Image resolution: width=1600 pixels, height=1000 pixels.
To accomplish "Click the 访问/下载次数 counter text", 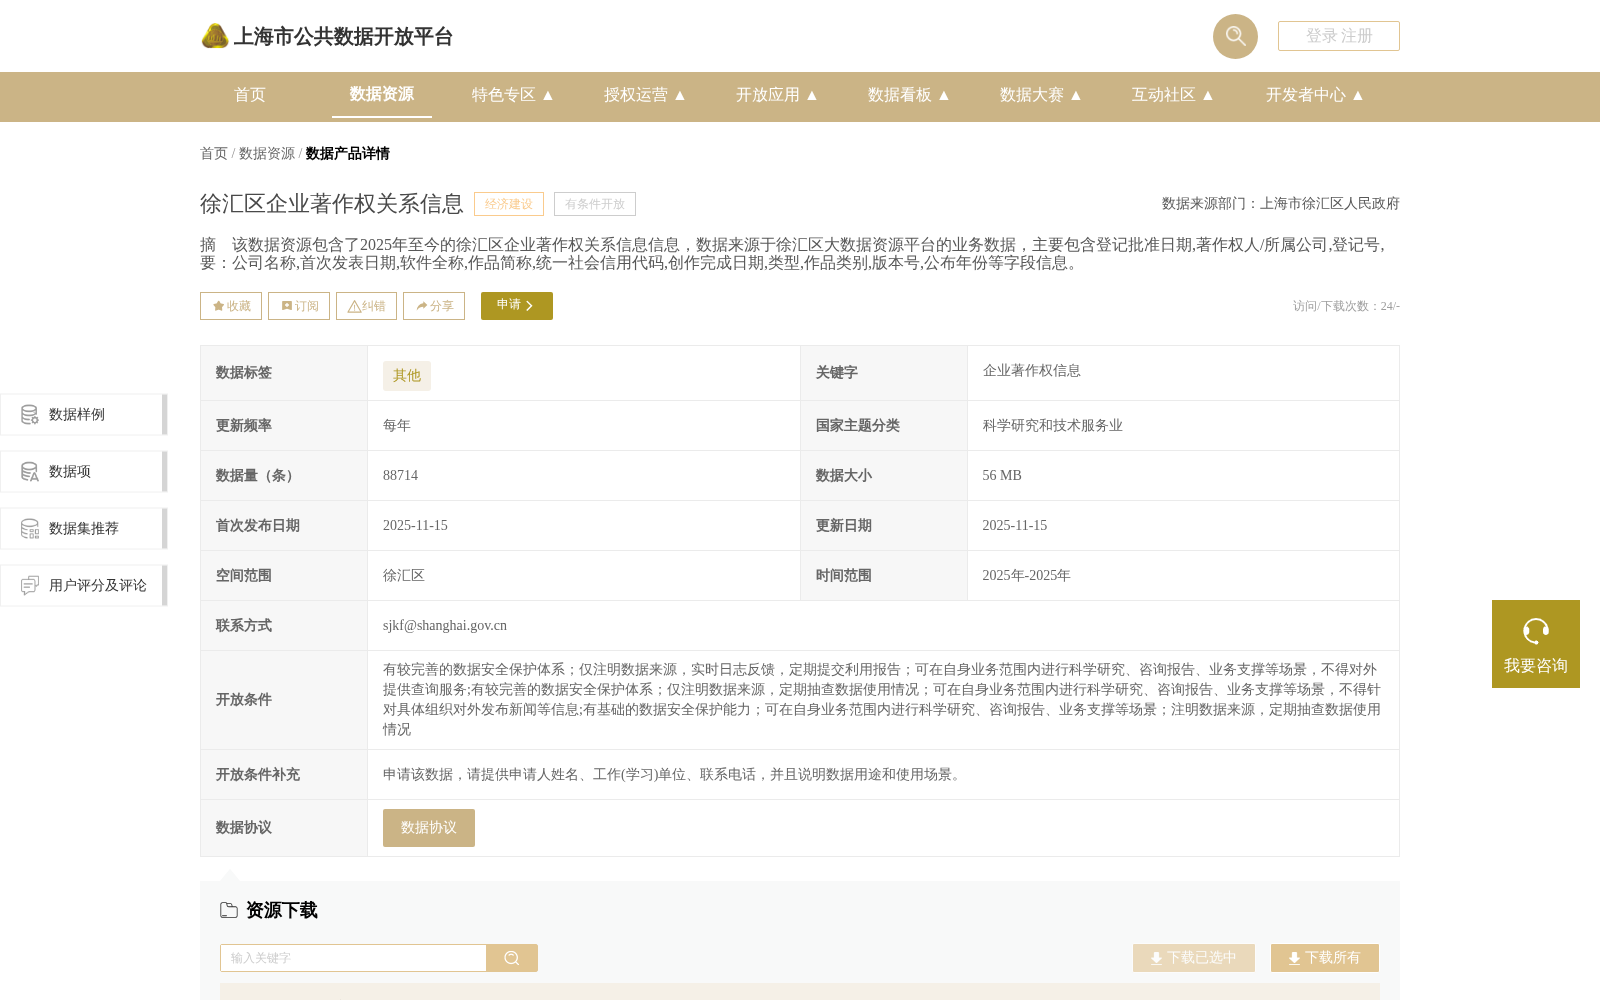I will pos(1346,306).
